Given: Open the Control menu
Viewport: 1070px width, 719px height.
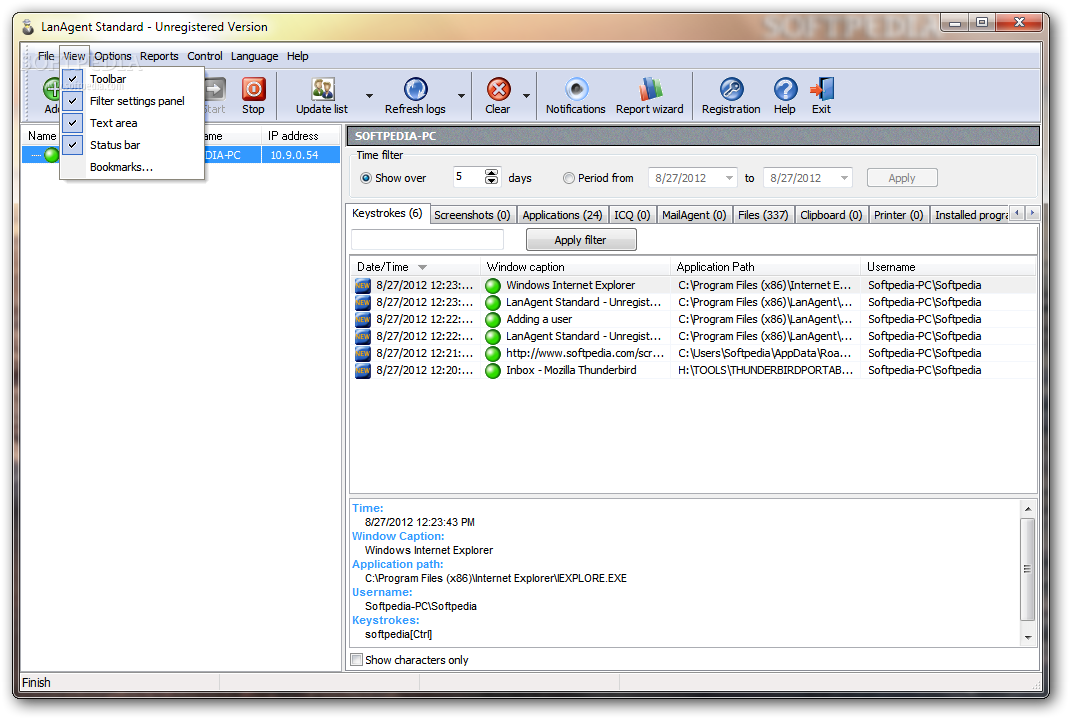Looking at the screenshot, I should (x=205, y=56).
